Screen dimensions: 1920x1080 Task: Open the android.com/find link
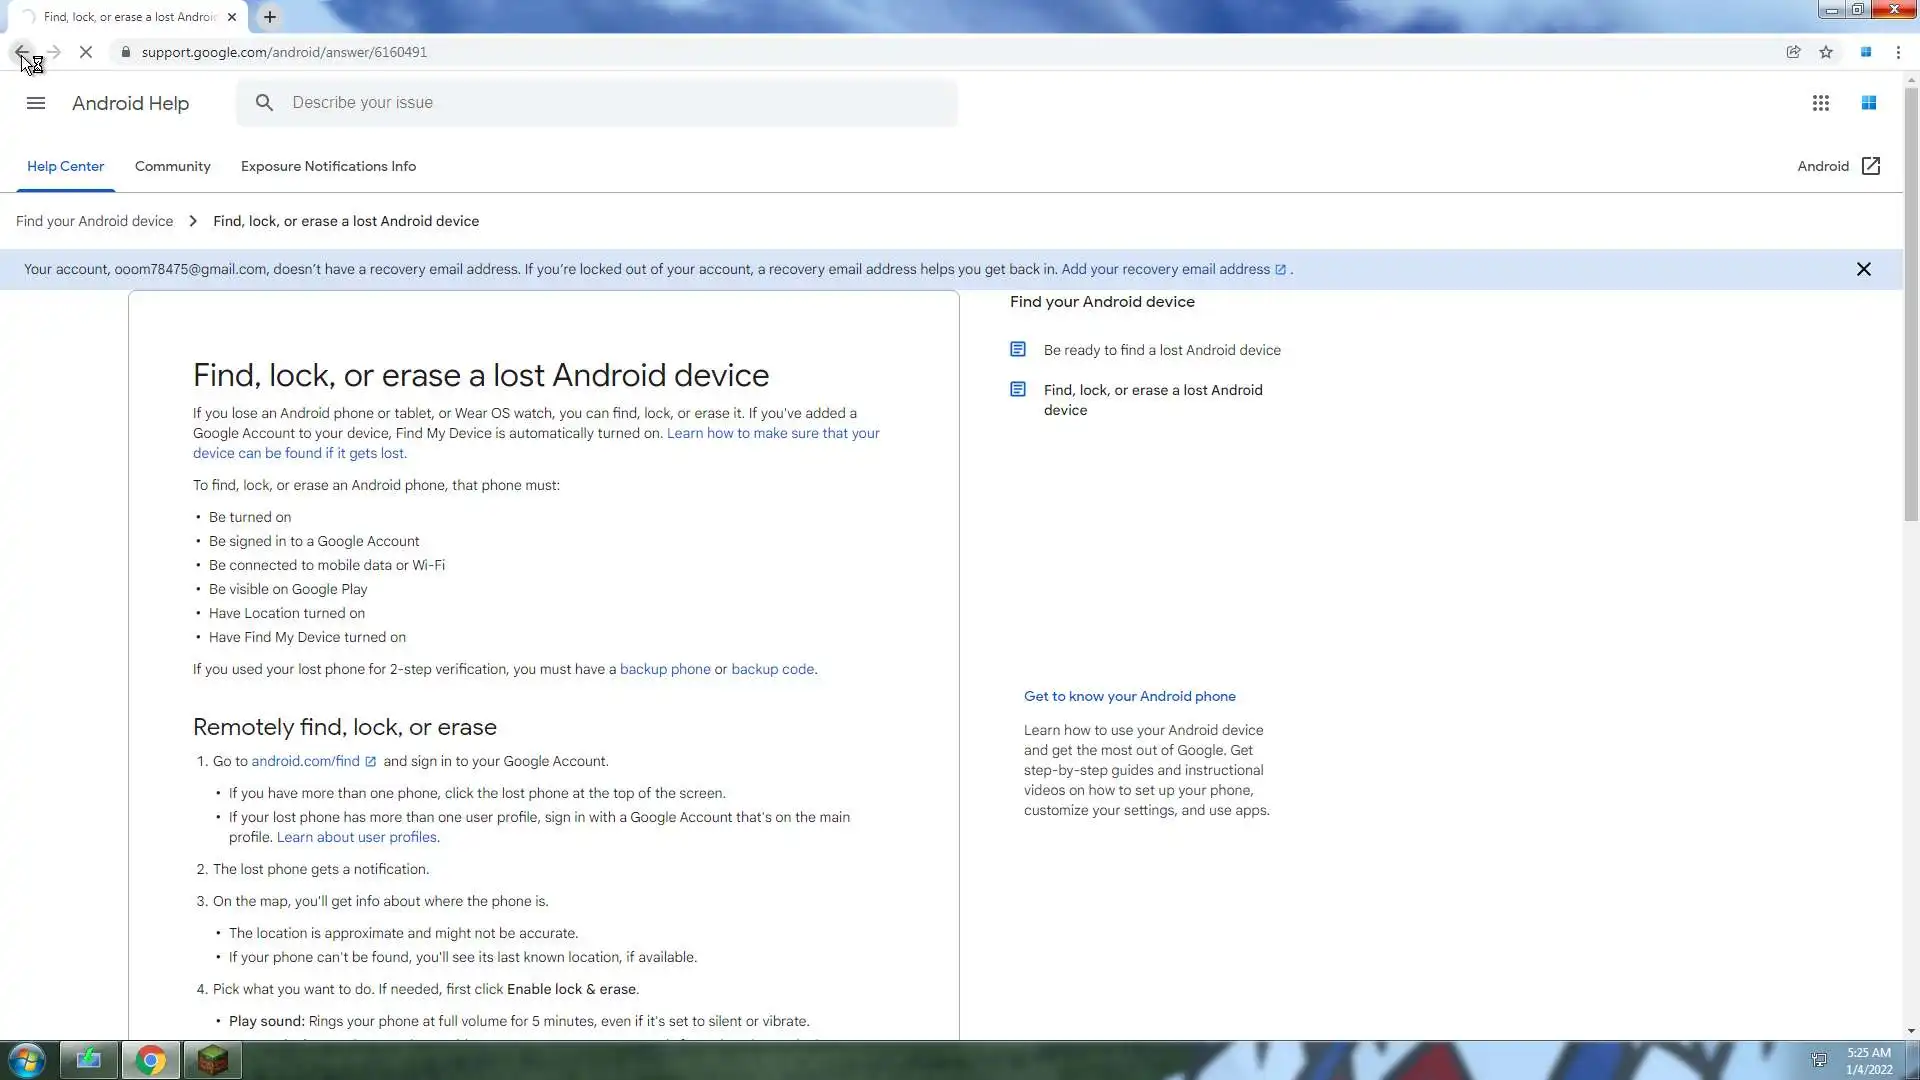tap(305, 761)
